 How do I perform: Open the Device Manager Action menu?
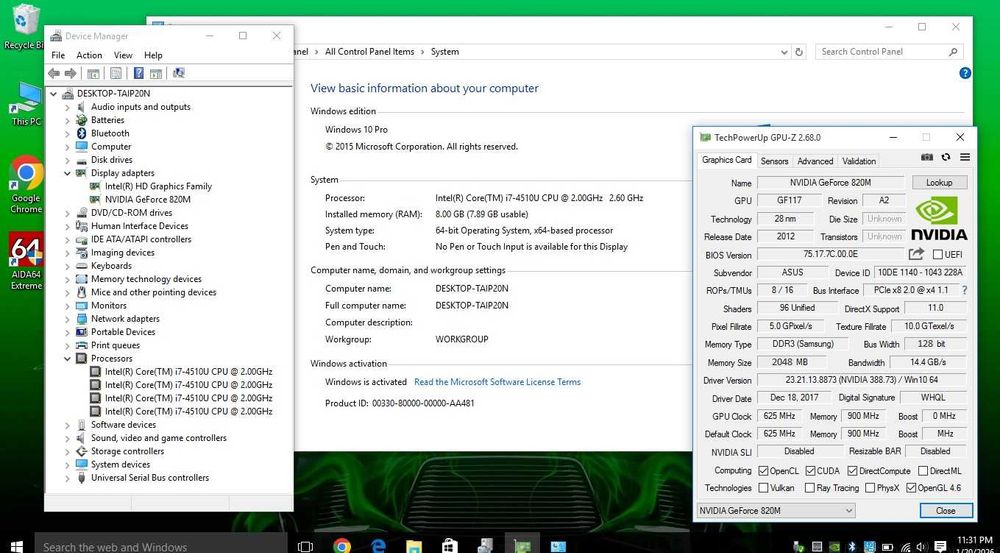tap(89, 55)
